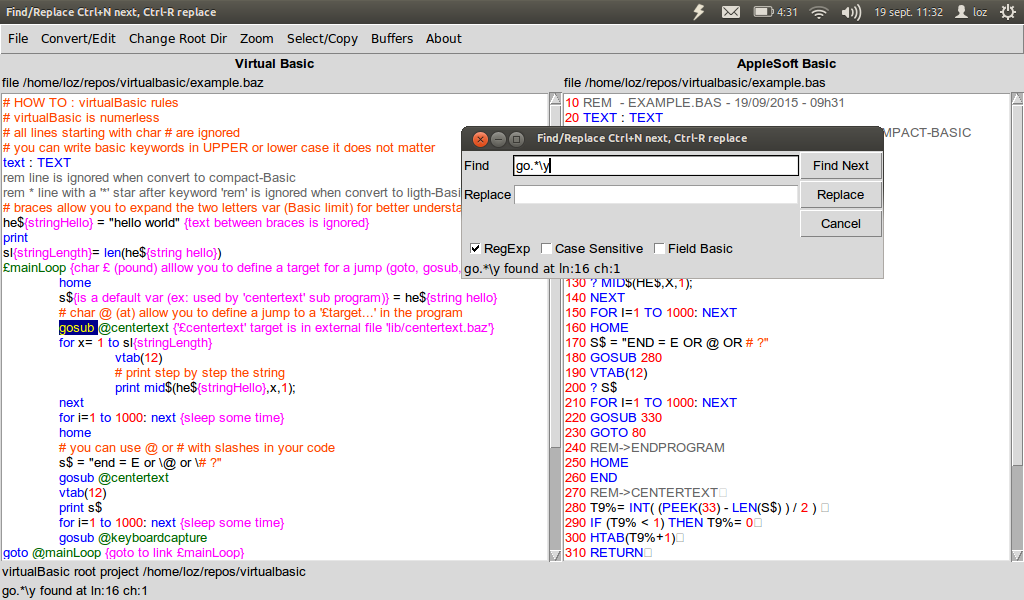The height and width of the screenshot is (600, 1024).
Task: Click the Replace button
Action: tap(840, 195)
